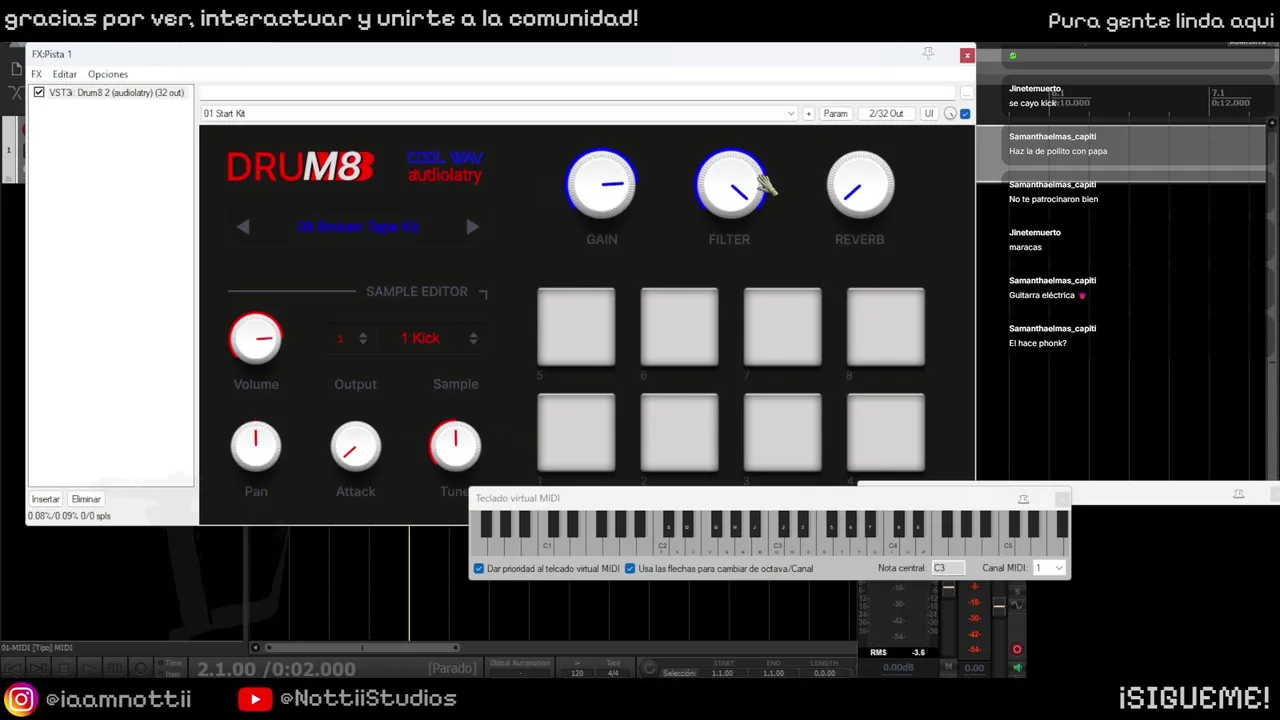Click the FILTER knob

tap(730, 186)
